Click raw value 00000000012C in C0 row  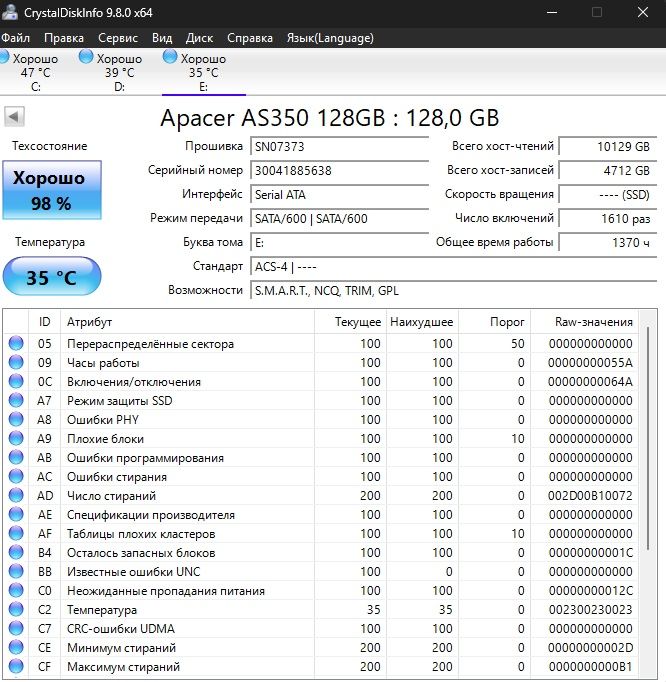pos(590,591)
